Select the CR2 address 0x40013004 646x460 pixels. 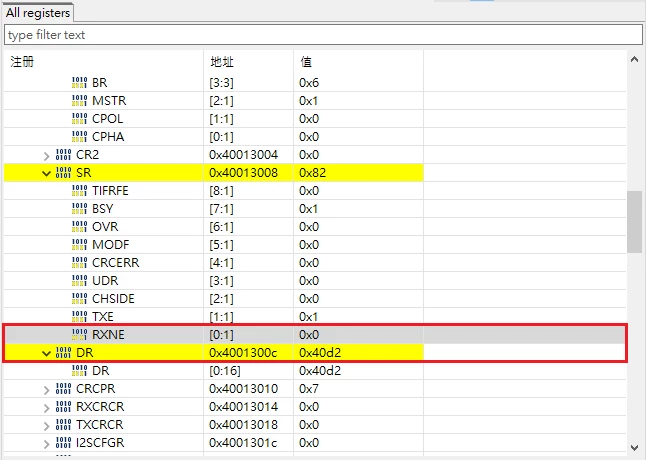point(243,154)
